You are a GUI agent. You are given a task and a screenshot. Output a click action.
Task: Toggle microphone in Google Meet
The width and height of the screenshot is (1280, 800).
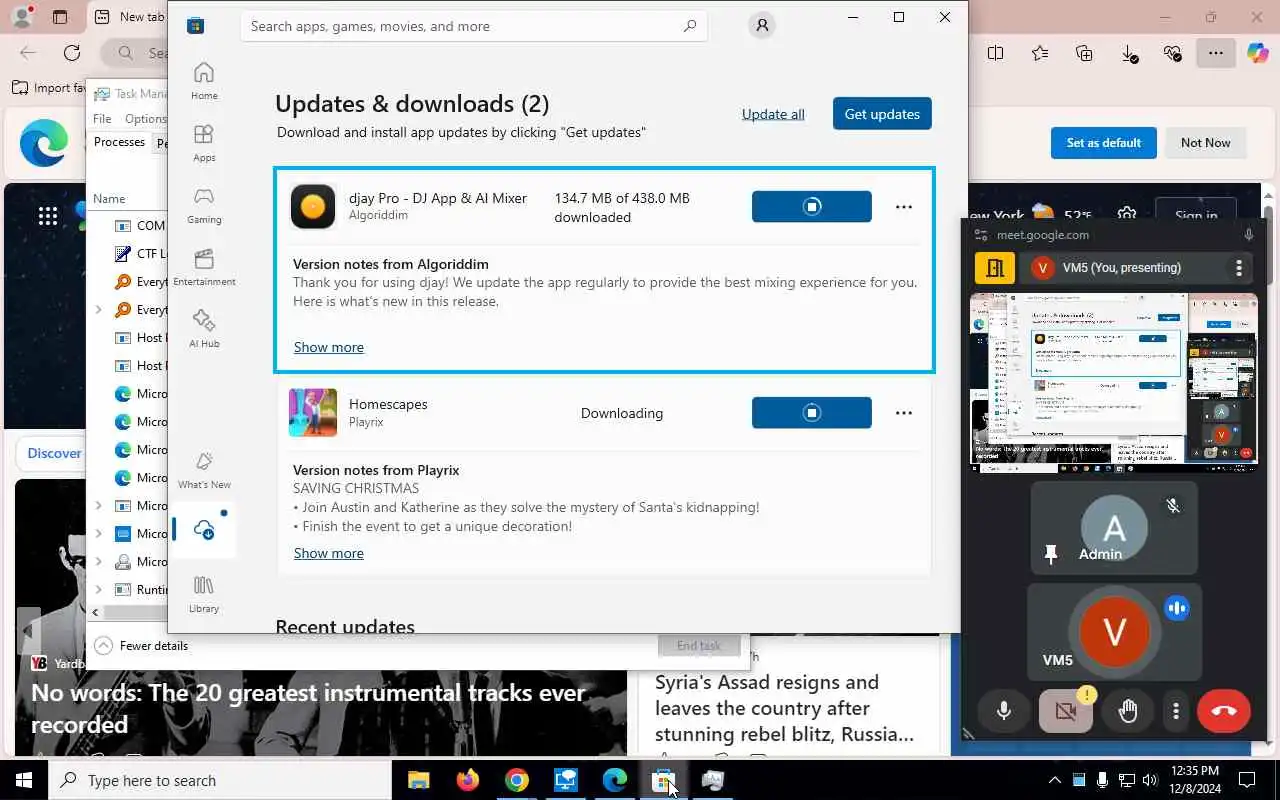coord(1004,711)
